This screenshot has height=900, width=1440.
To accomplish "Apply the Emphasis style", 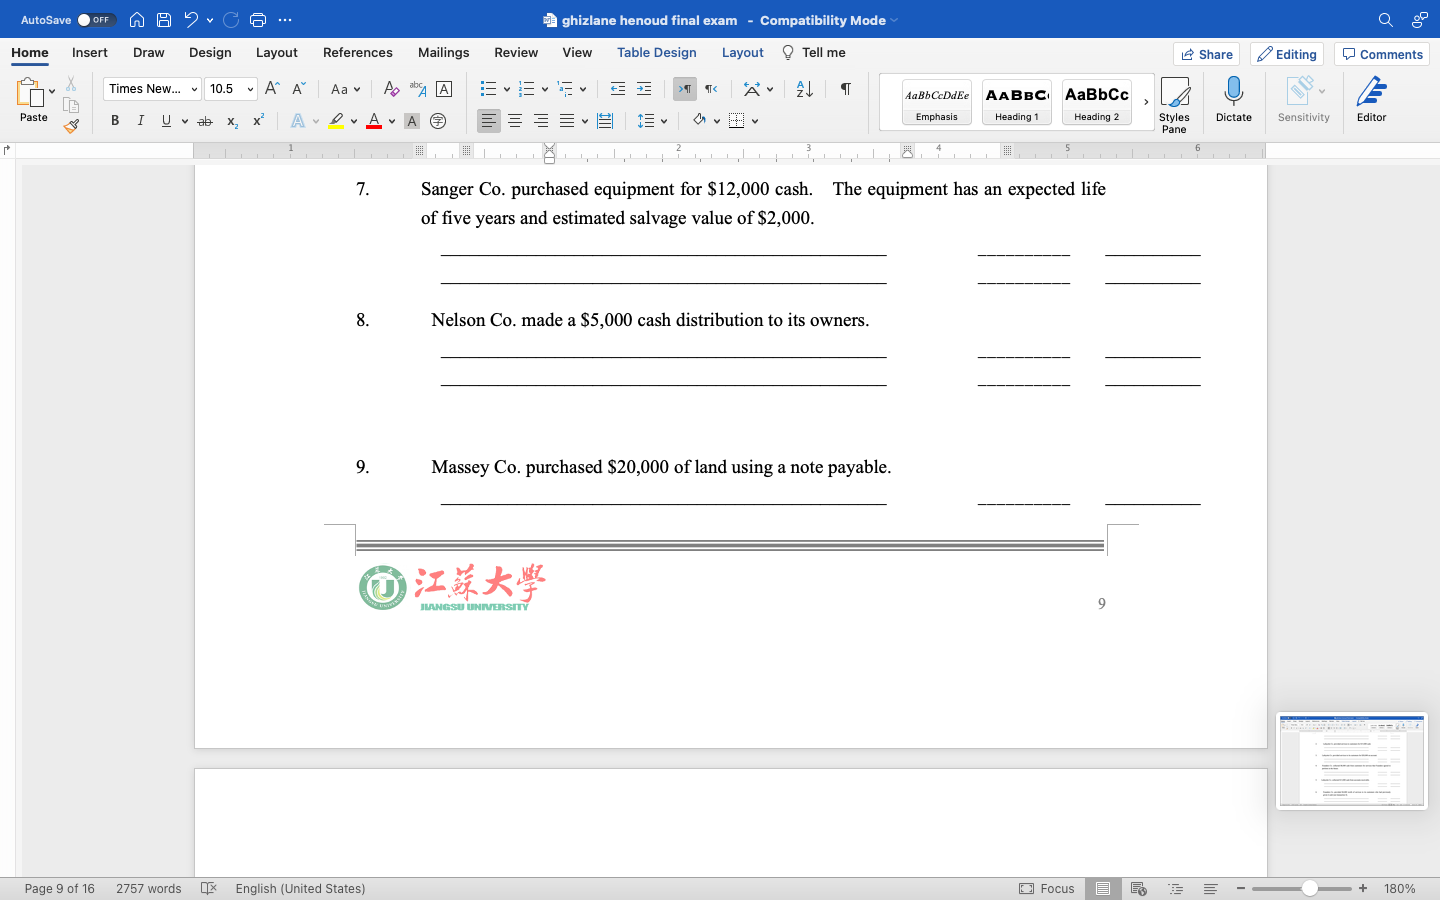I will click(937, 102).
